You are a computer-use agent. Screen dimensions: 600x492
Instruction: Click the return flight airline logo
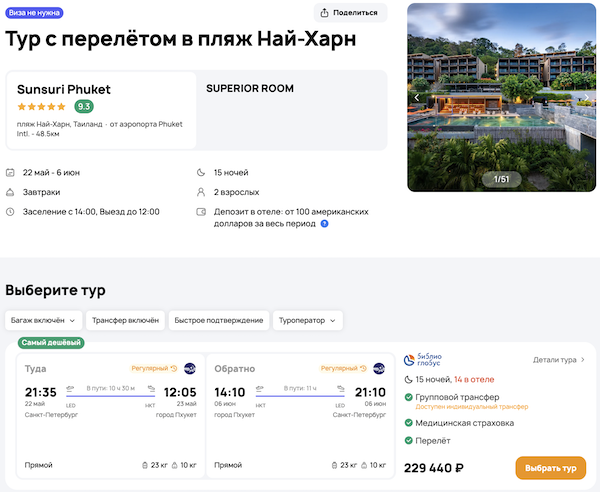point(379,368)
